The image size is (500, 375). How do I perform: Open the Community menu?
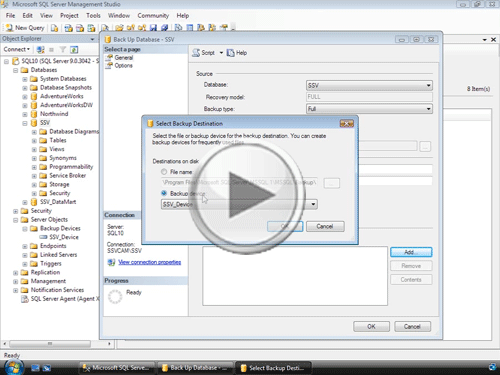pyautogui.click(x=153, y=16)
